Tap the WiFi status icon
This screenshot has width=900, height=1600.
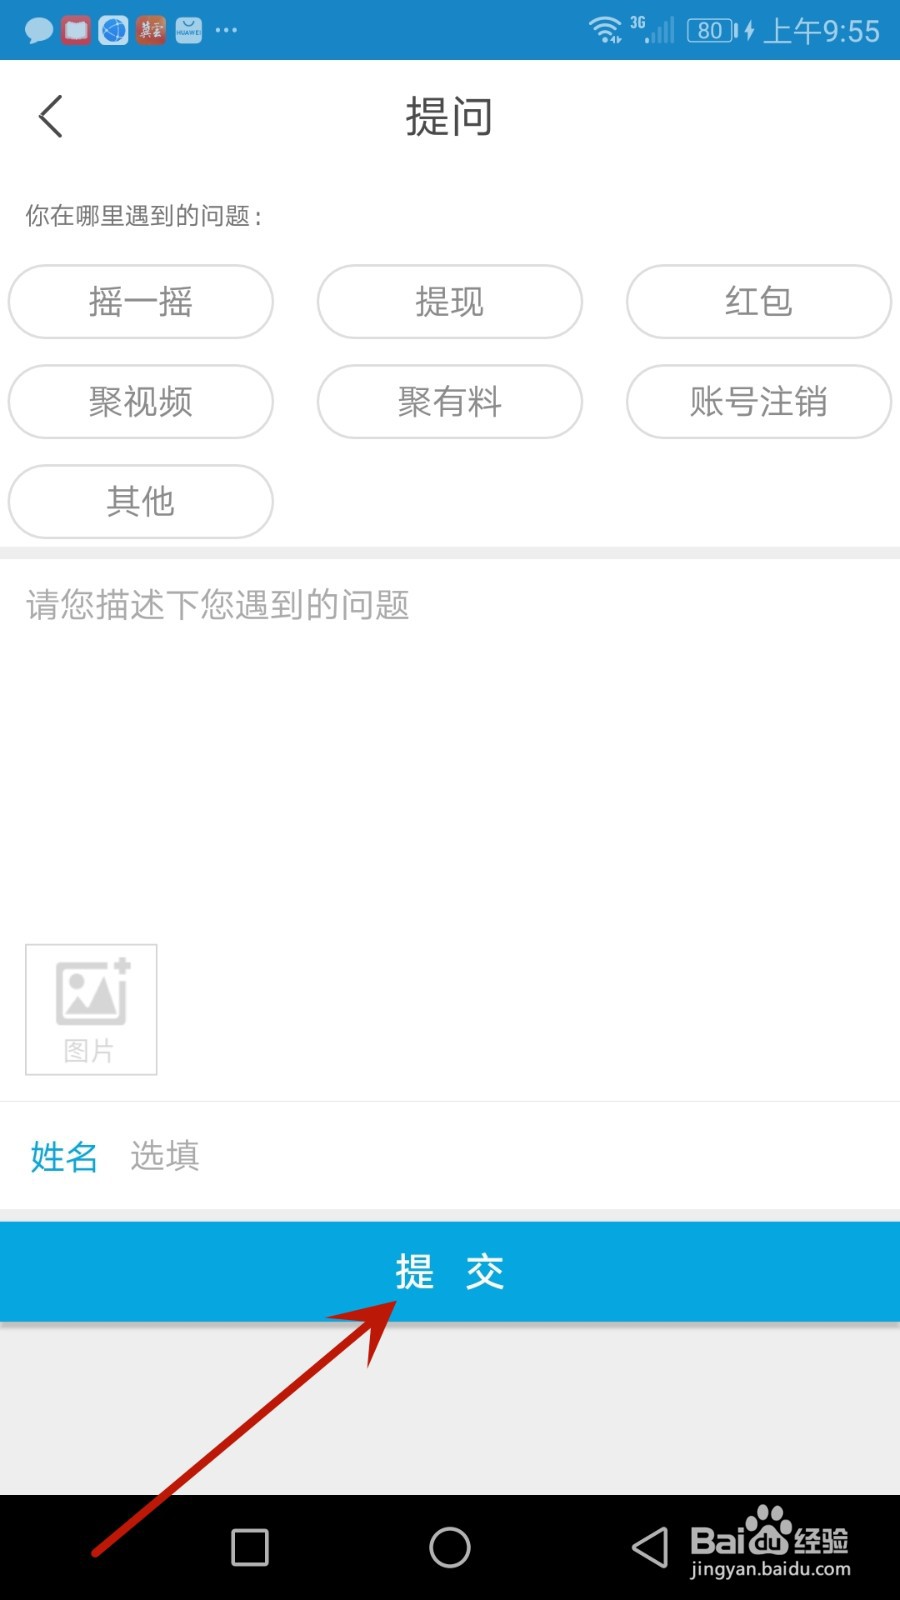605,30
